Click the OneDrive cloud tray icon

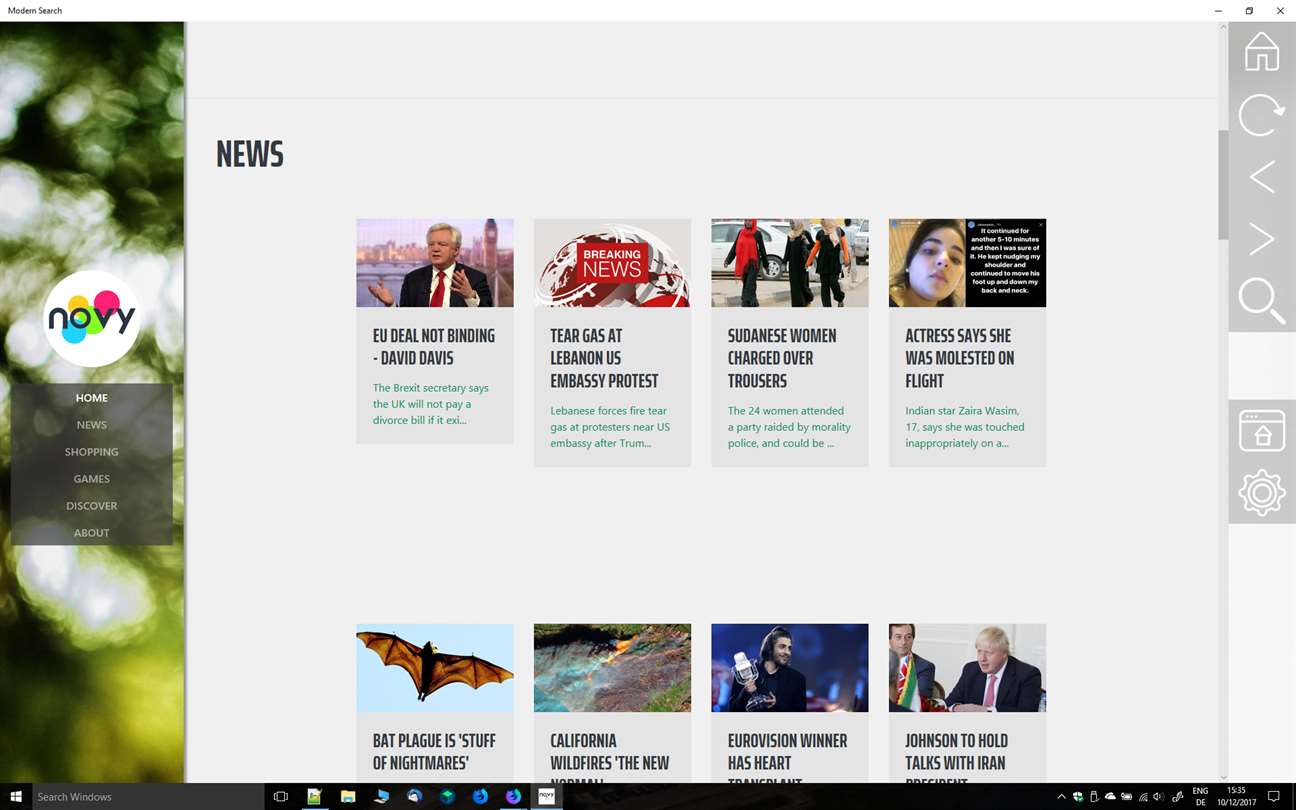pos(1110,797)
